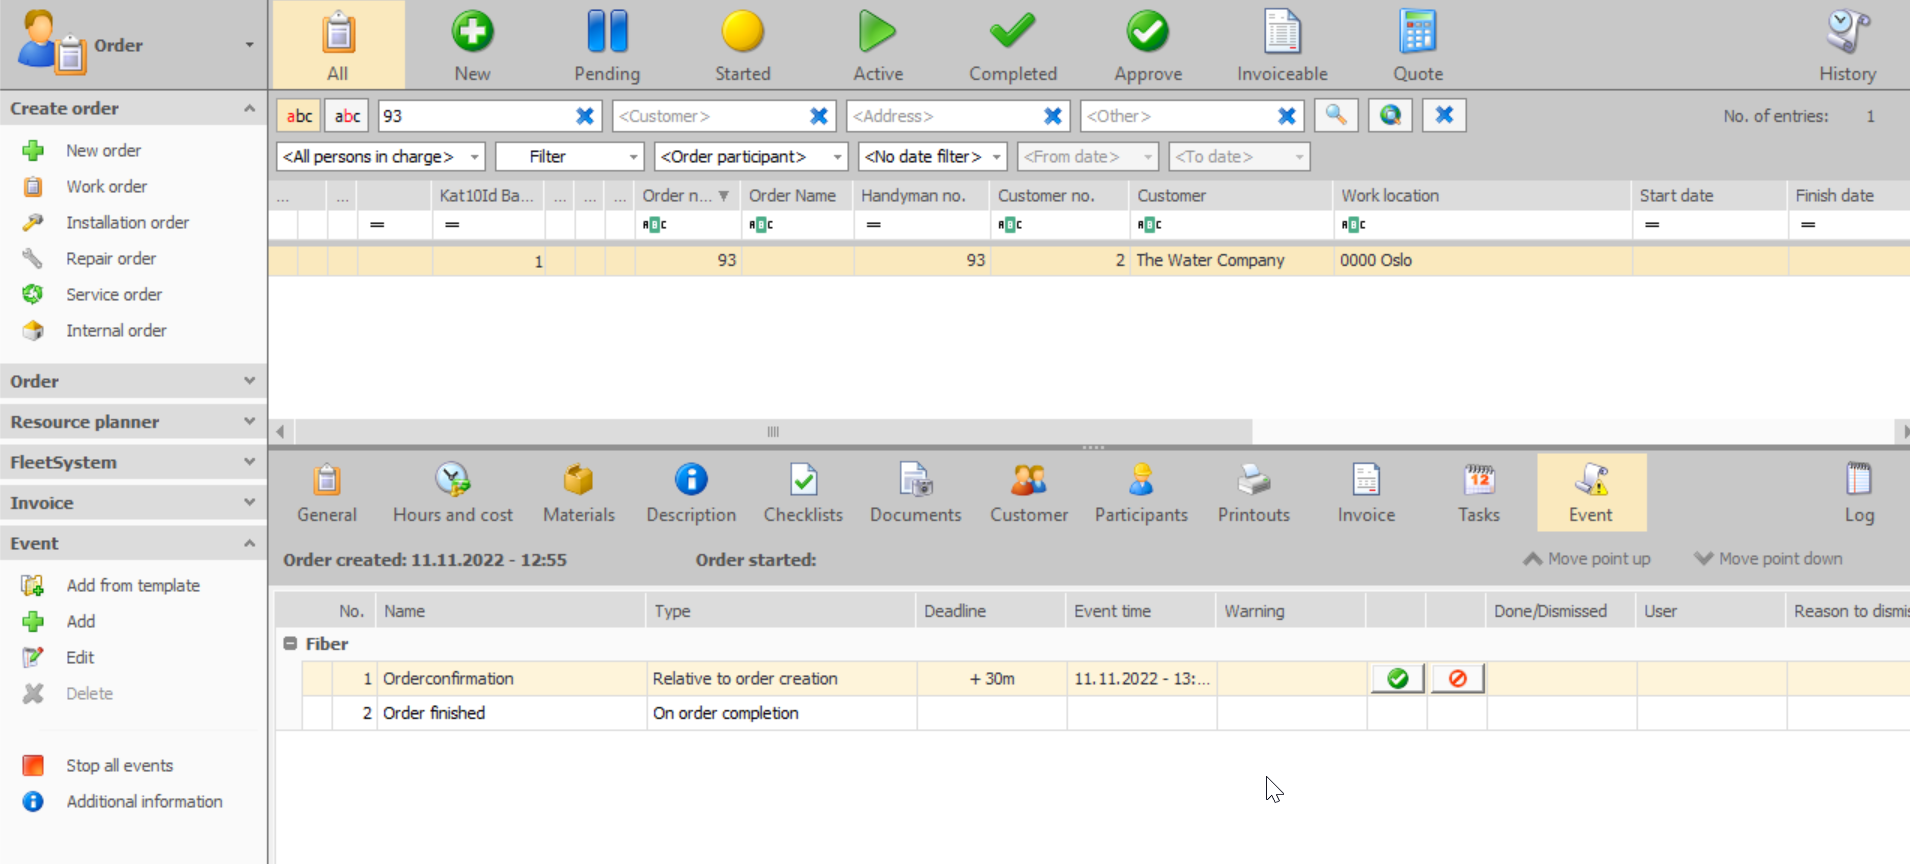Open the Quote calculator view

(x=1418, y=45)
